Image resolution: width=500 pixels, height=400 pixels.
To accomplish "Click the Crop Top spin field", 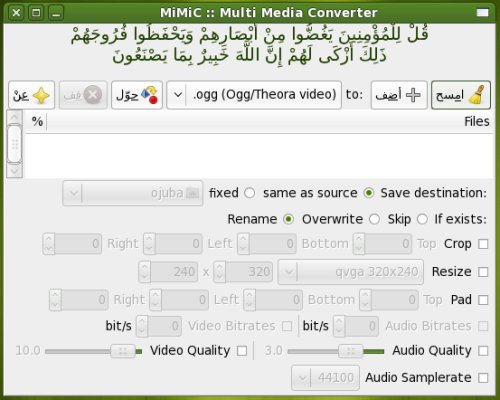I will [x=383, y=244].
